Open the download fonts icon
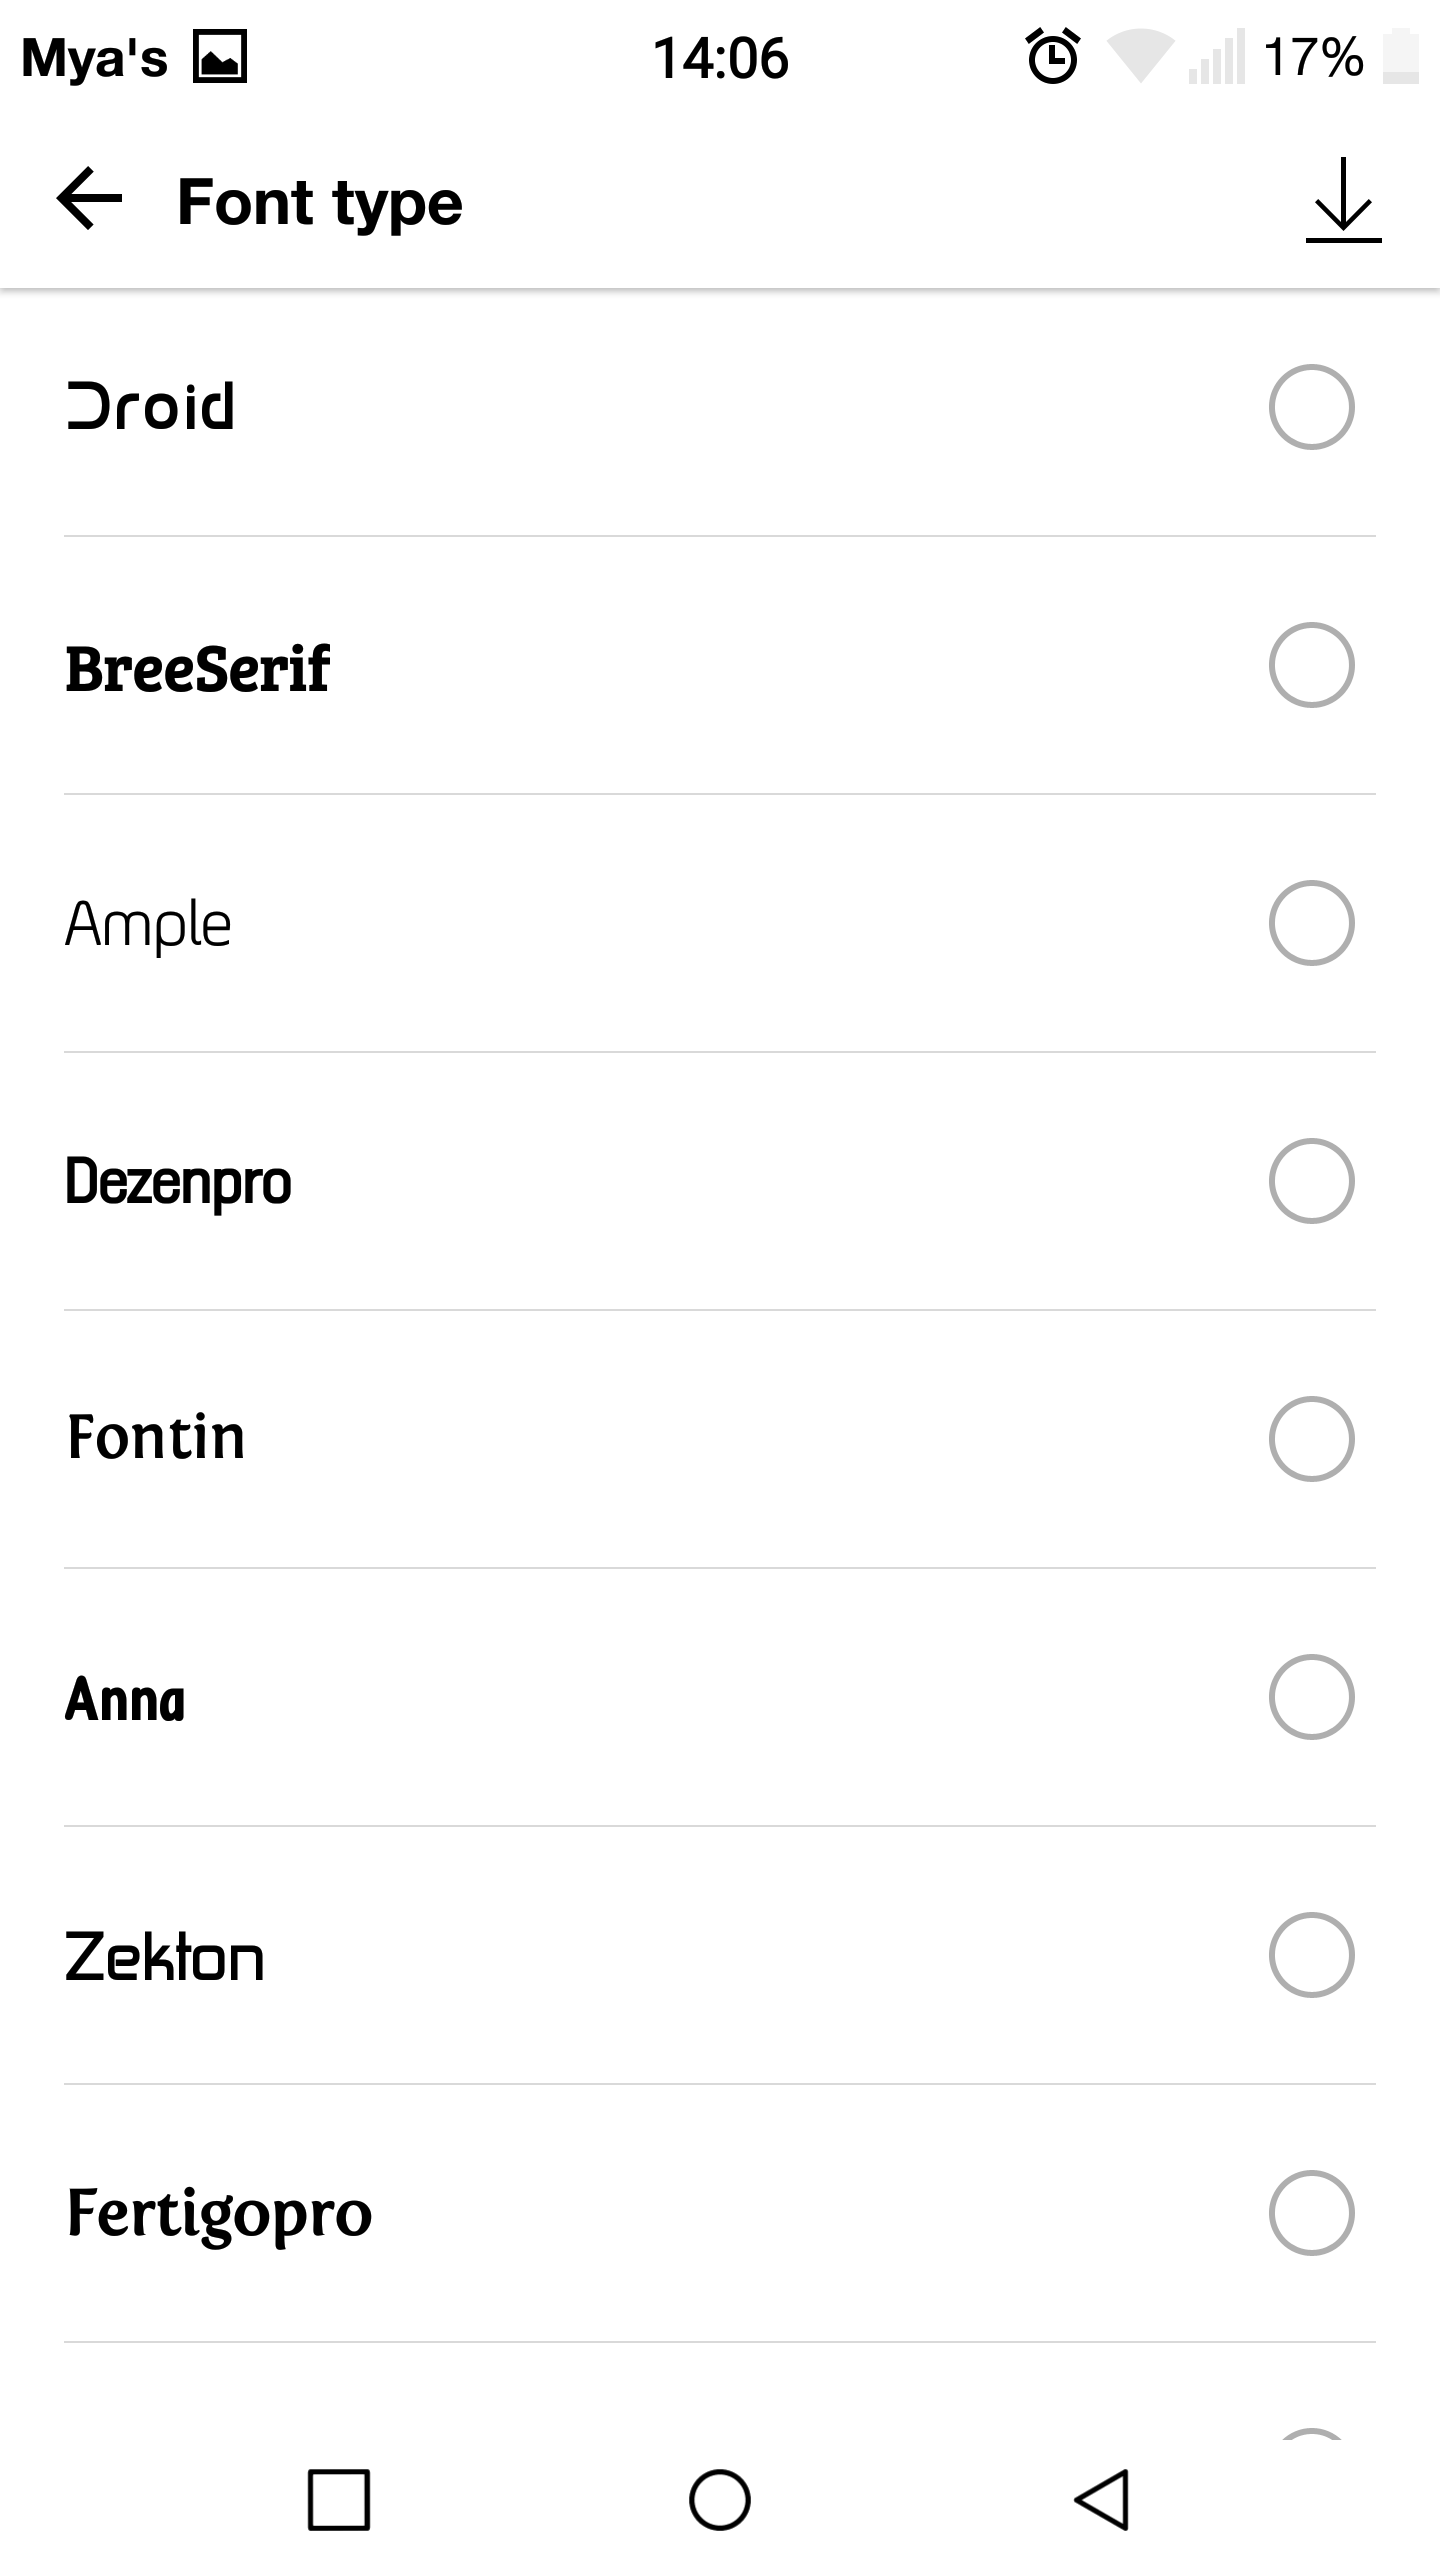Screen dimensions: 1440x2560 tap(1343, 200)
